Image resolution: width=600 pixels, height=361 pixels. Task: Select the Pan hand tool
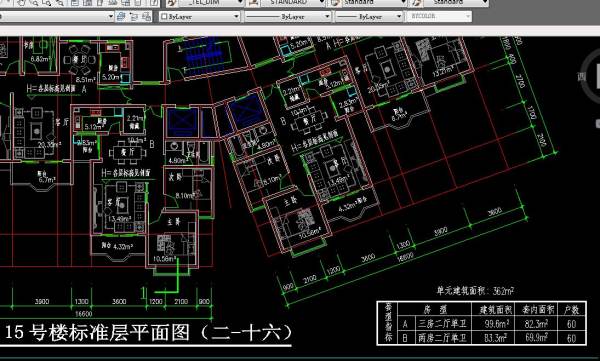(21, 3)
